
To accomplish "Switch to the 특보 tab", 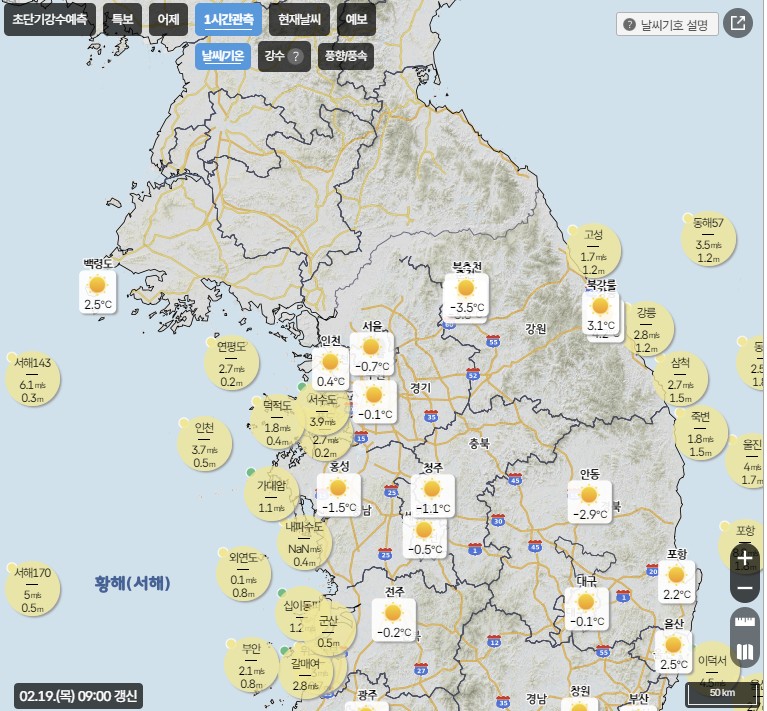I will pyautogui.click(x=122, y=20).
